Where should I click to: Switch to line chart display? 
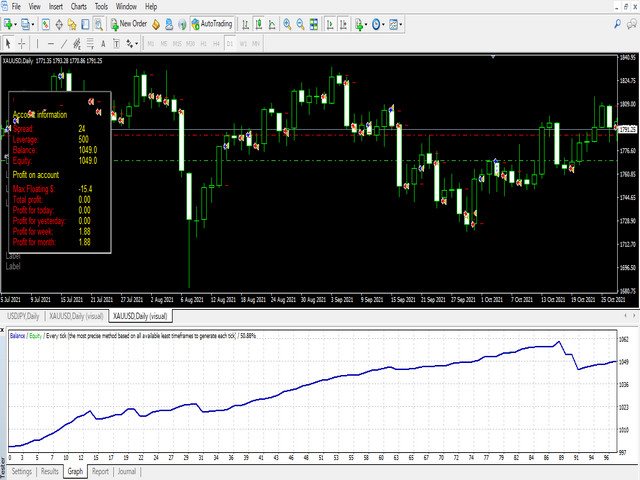coord(272,24)
